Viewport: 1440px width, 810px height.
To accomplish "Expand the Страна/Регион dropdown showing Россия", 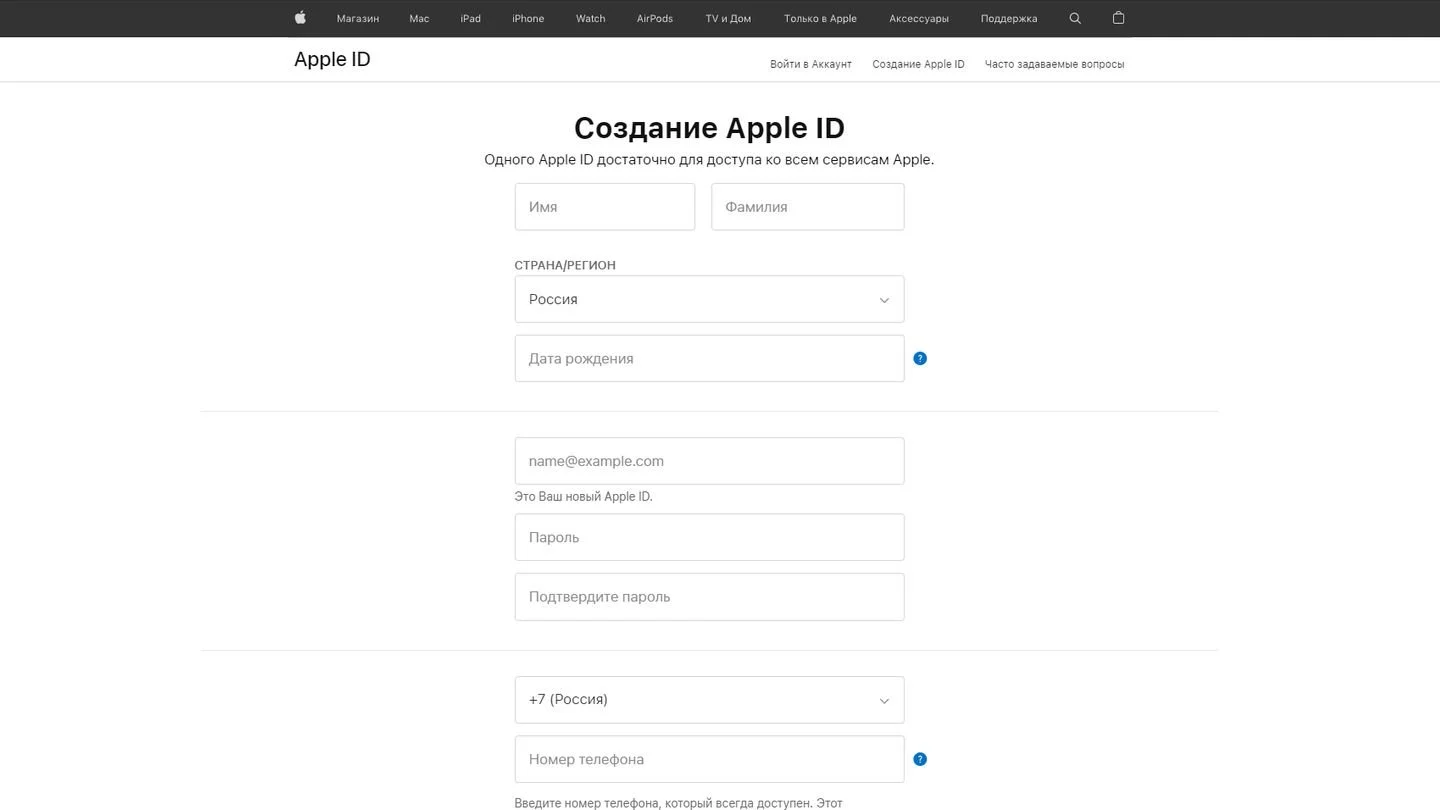I will click(x=709, y=299).
